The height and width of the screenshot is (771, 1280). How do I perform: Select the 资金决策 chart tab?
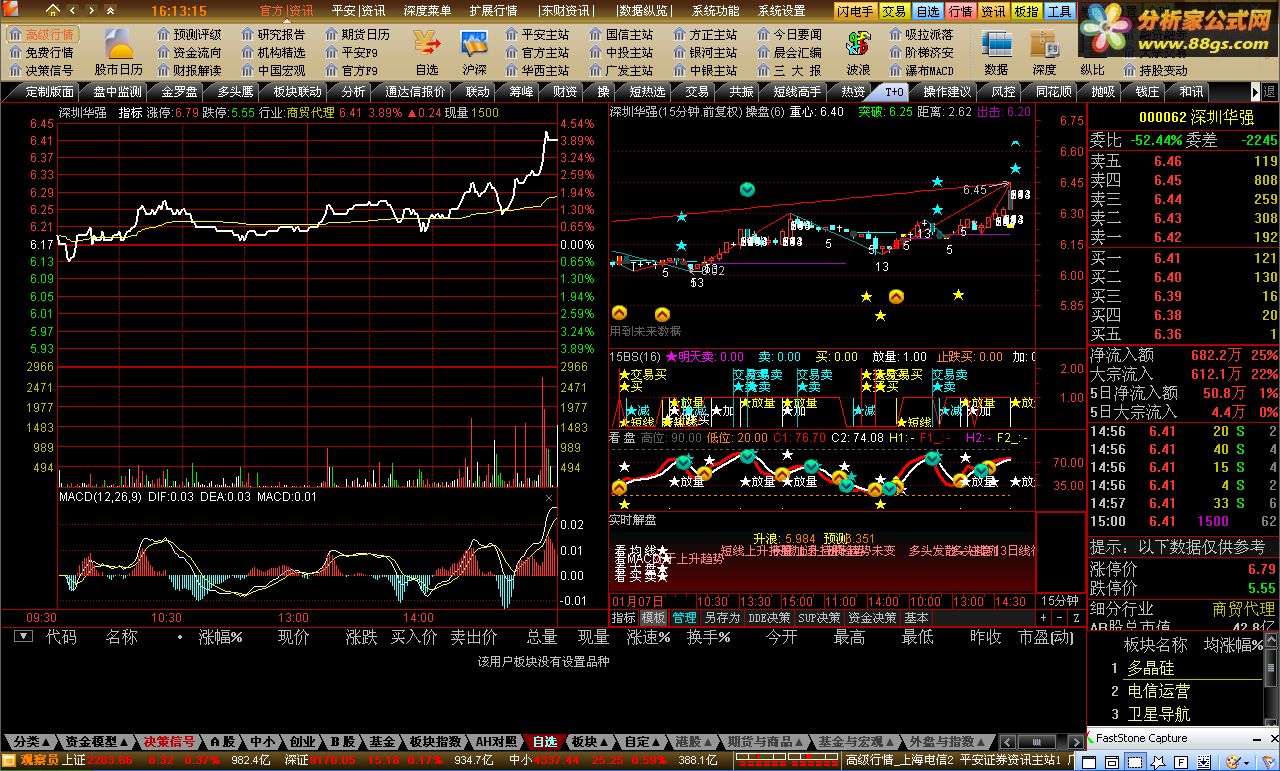(873, 618)
